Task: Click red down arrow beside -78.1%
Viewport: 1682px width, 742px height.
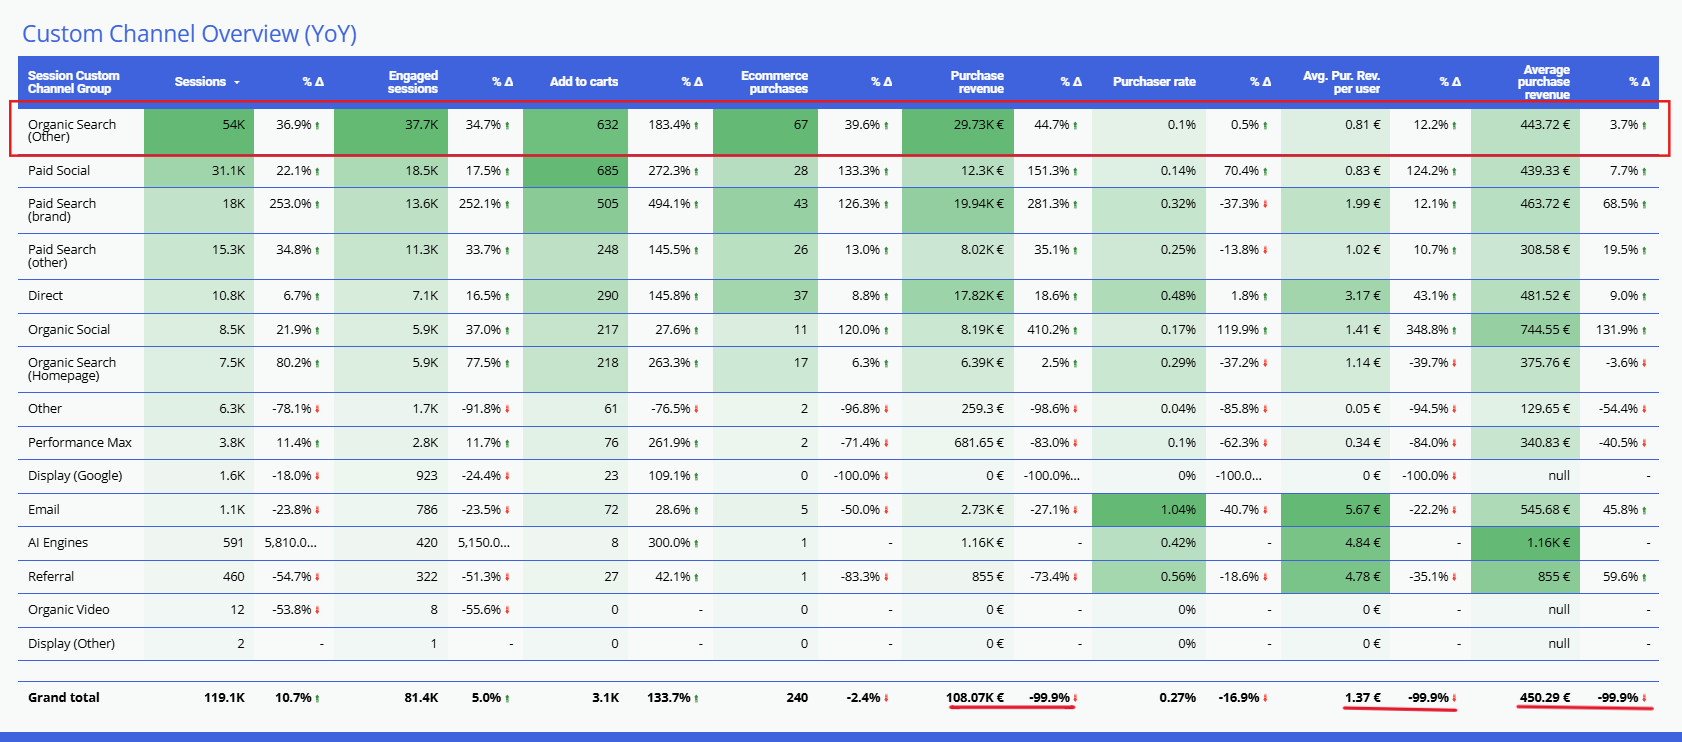Action: pos(318,410)
